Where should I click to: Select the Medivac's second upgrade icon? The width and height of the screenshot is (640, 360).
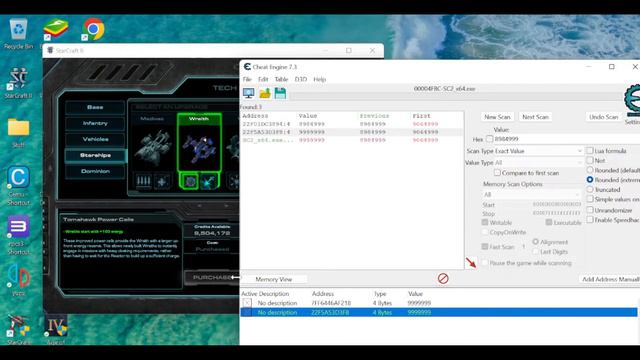pos(162,181)
